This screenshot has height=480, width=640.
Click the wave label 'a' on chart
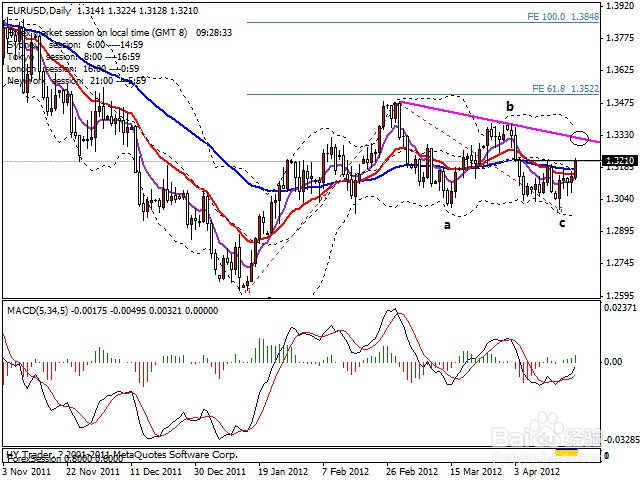[447, 225]
